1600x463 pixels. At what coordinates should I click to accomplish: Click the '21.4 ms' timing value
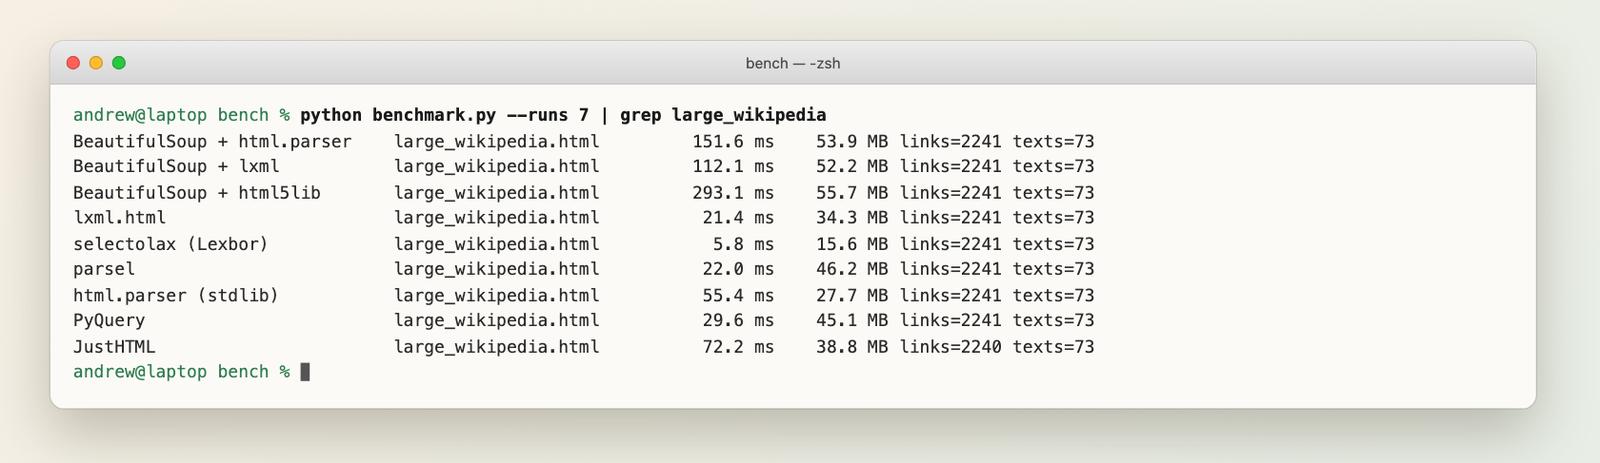pyautogui.click(x=738, y=217)
